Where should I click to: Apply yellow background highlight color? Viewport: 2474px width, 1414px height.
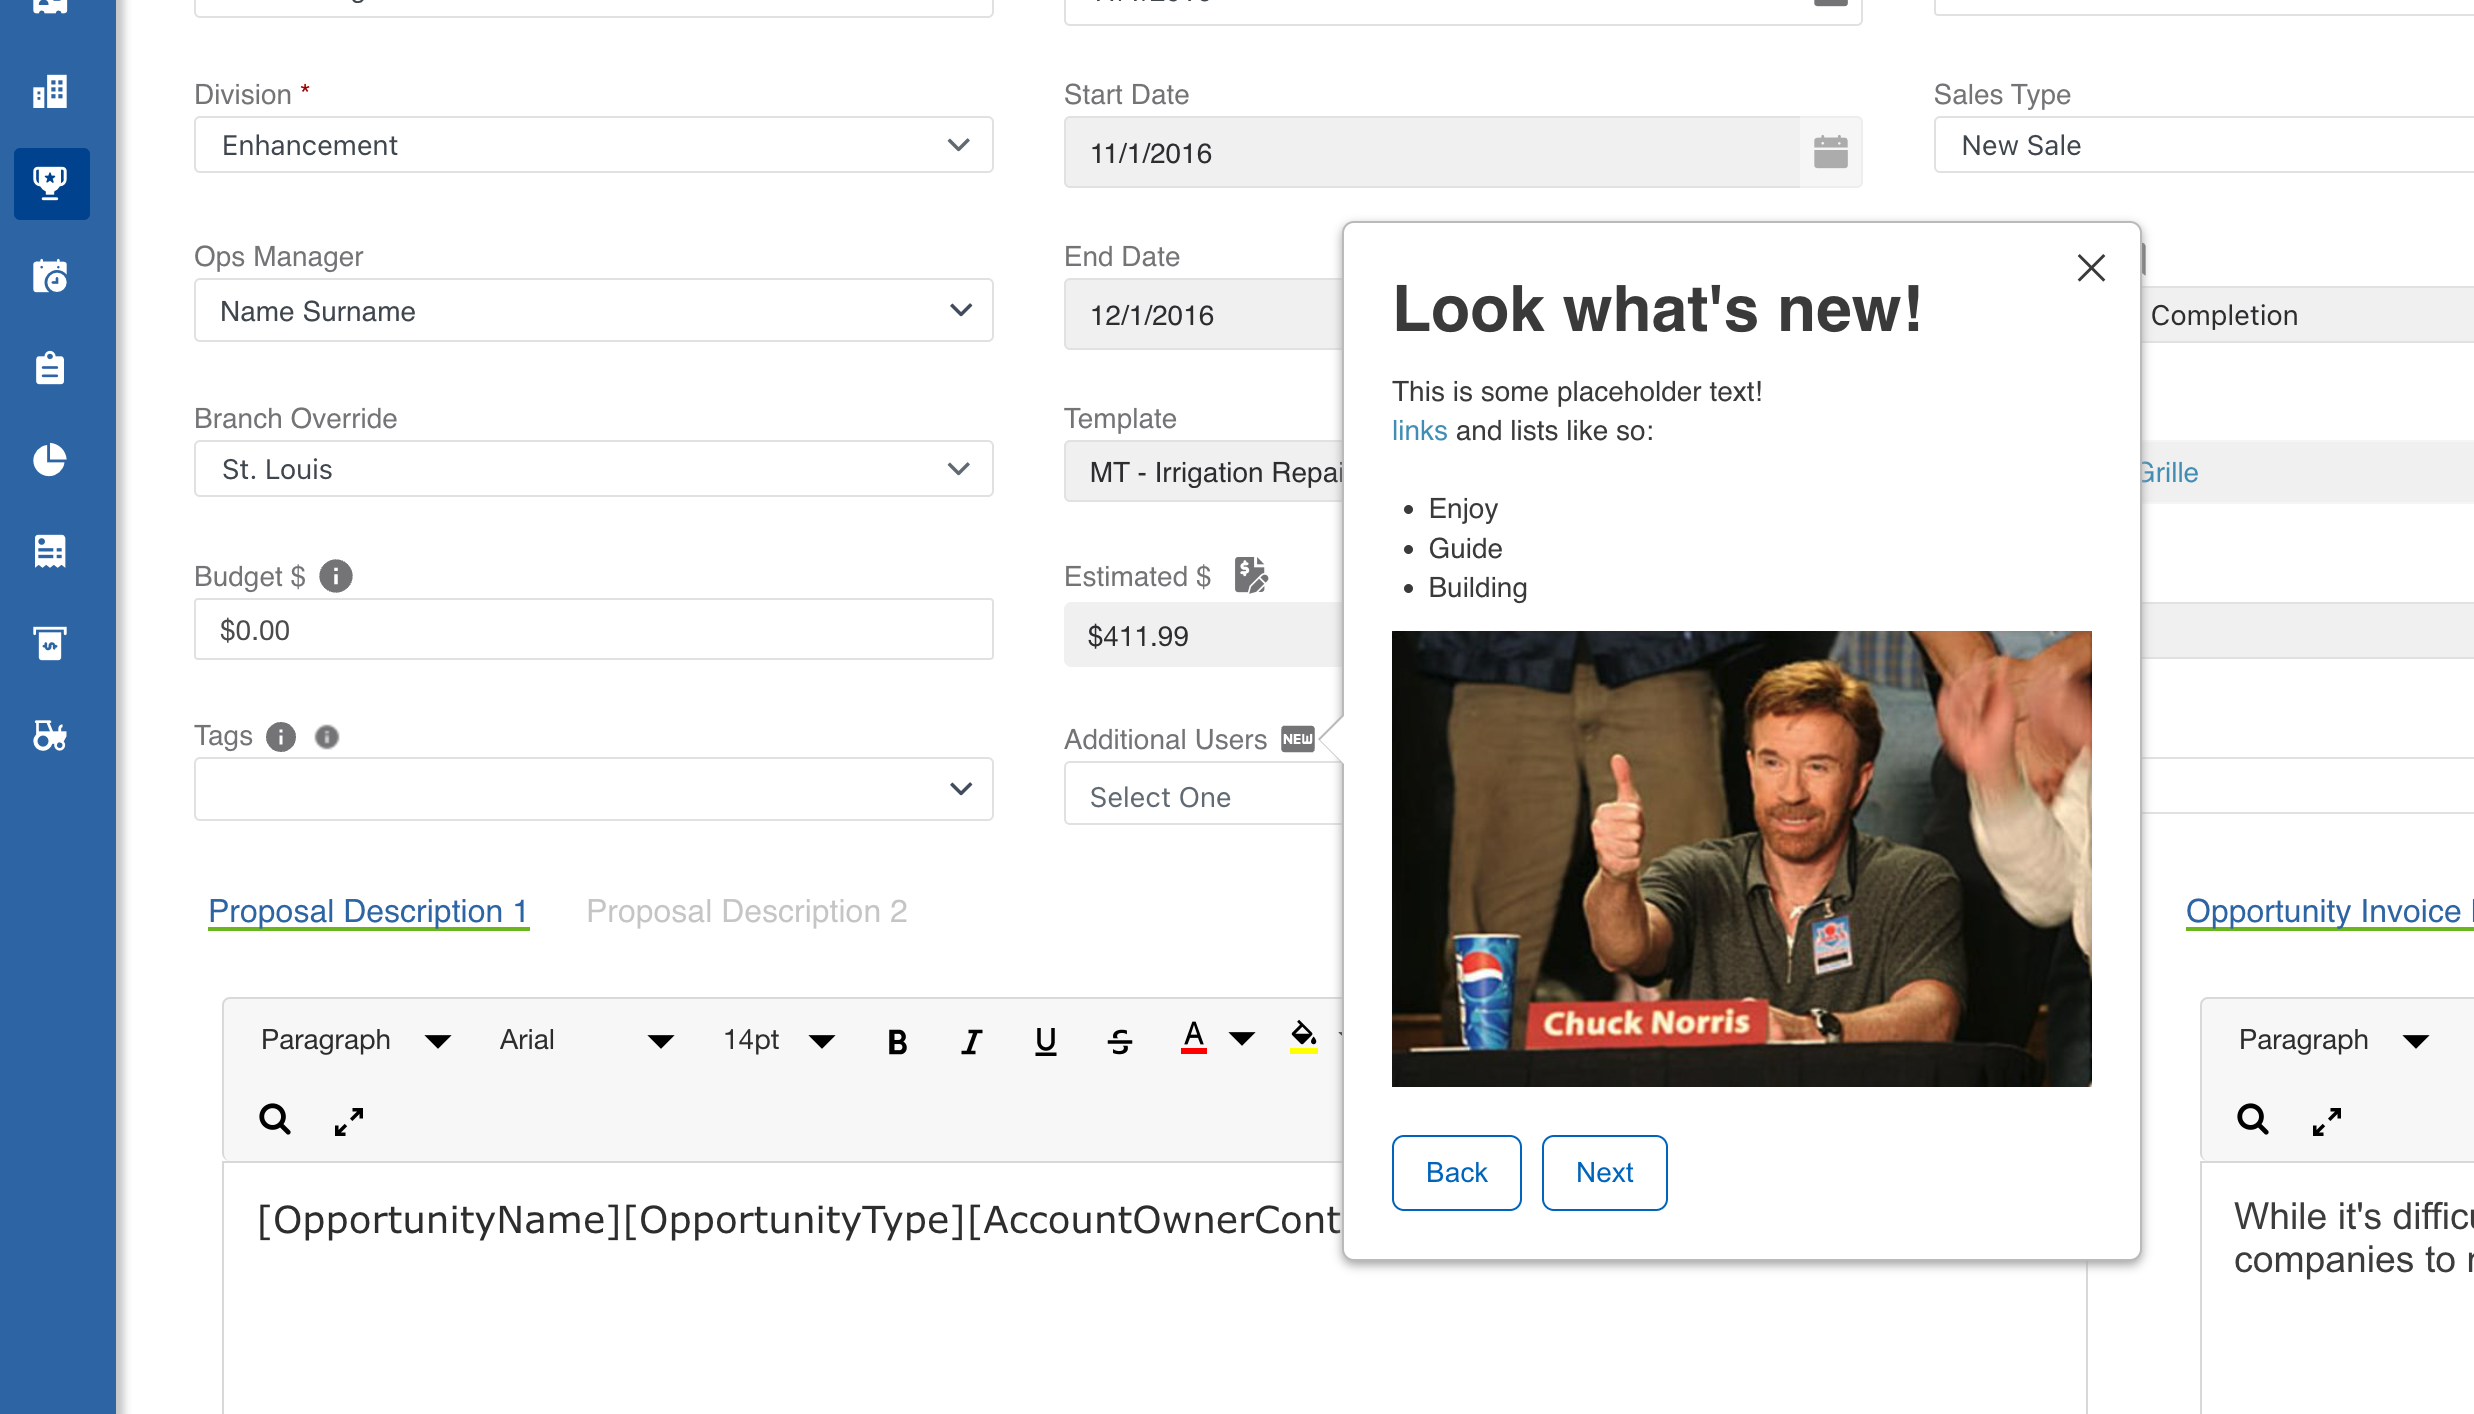(x=1303, y=1038)
